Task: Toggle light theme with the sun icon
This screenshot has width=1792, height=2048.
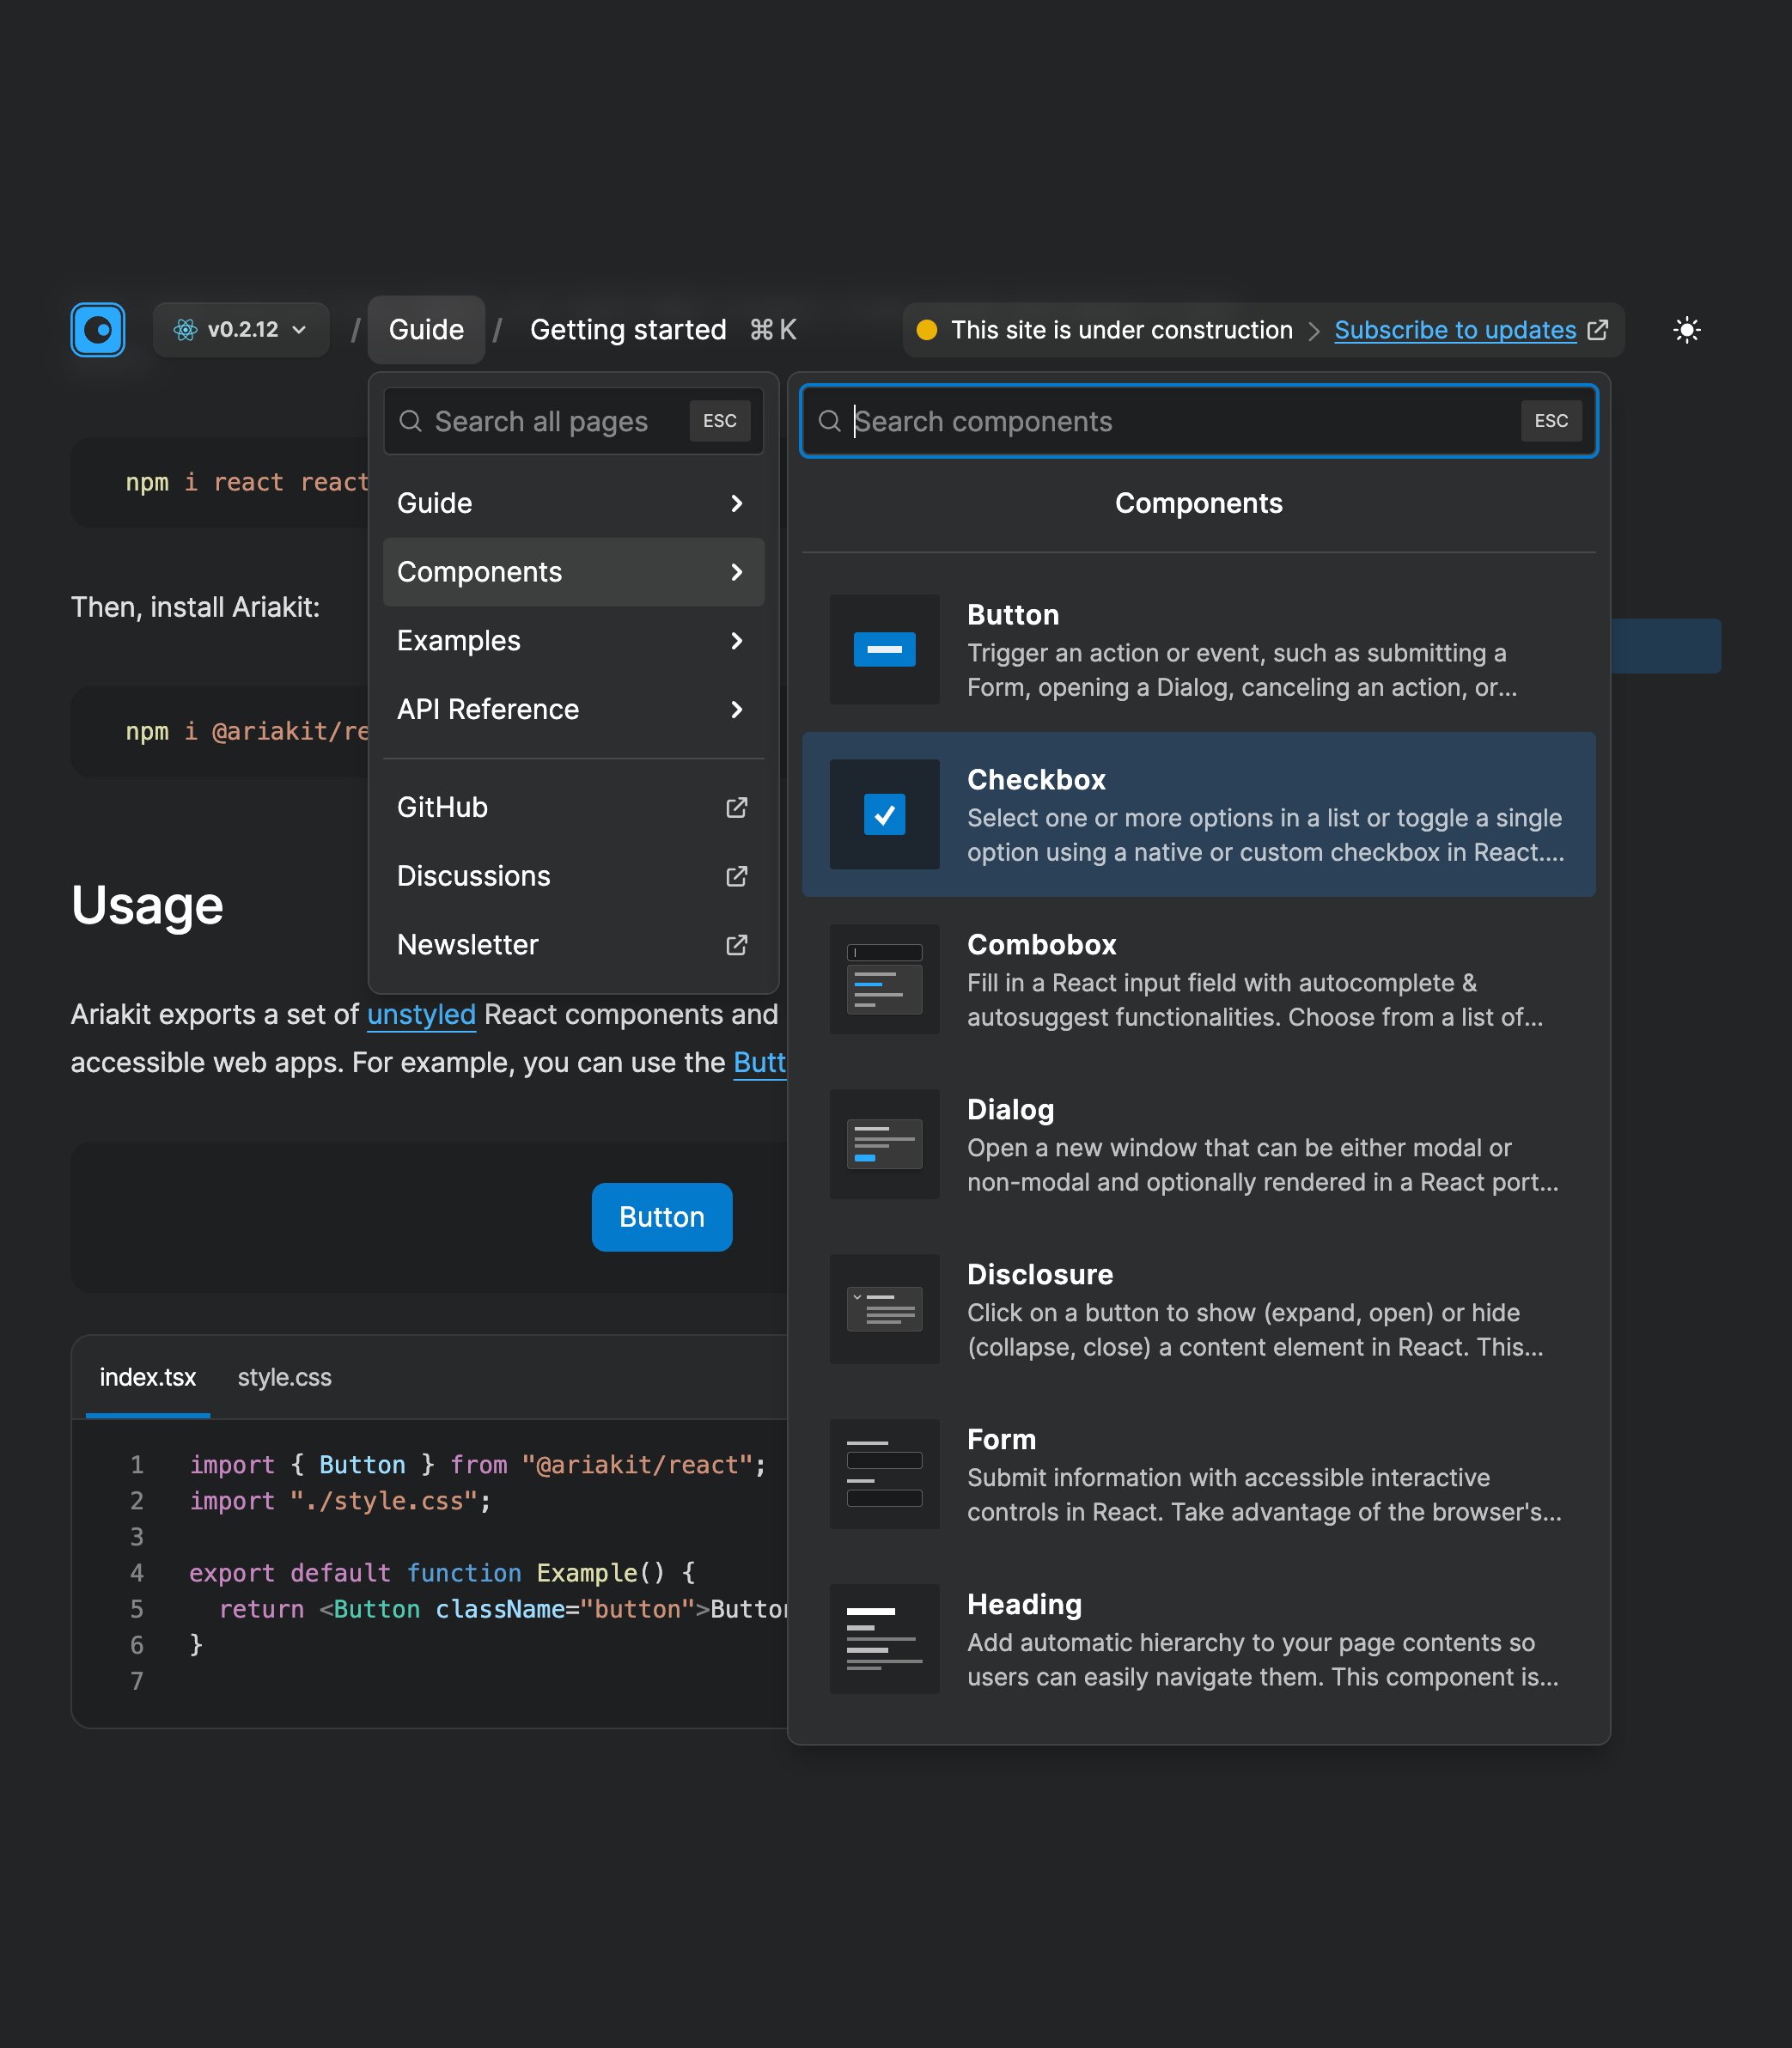Action: click(1687, 330)
